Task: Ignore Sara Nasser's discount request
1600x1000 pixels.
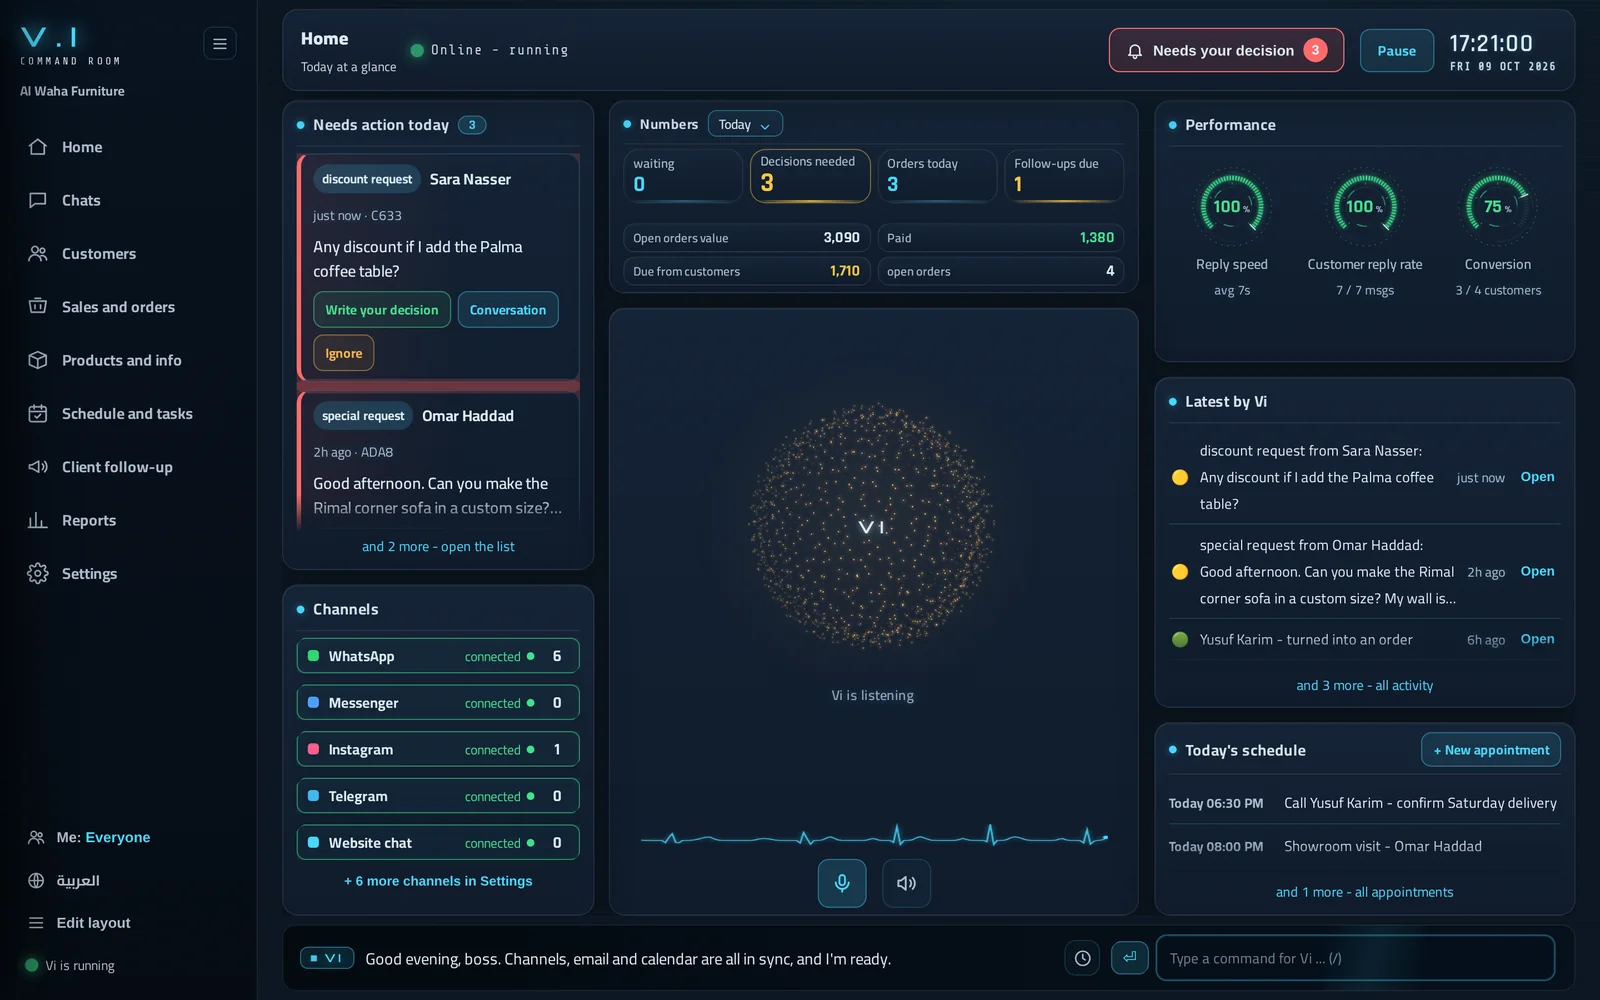Action: [x=344, y=353]
